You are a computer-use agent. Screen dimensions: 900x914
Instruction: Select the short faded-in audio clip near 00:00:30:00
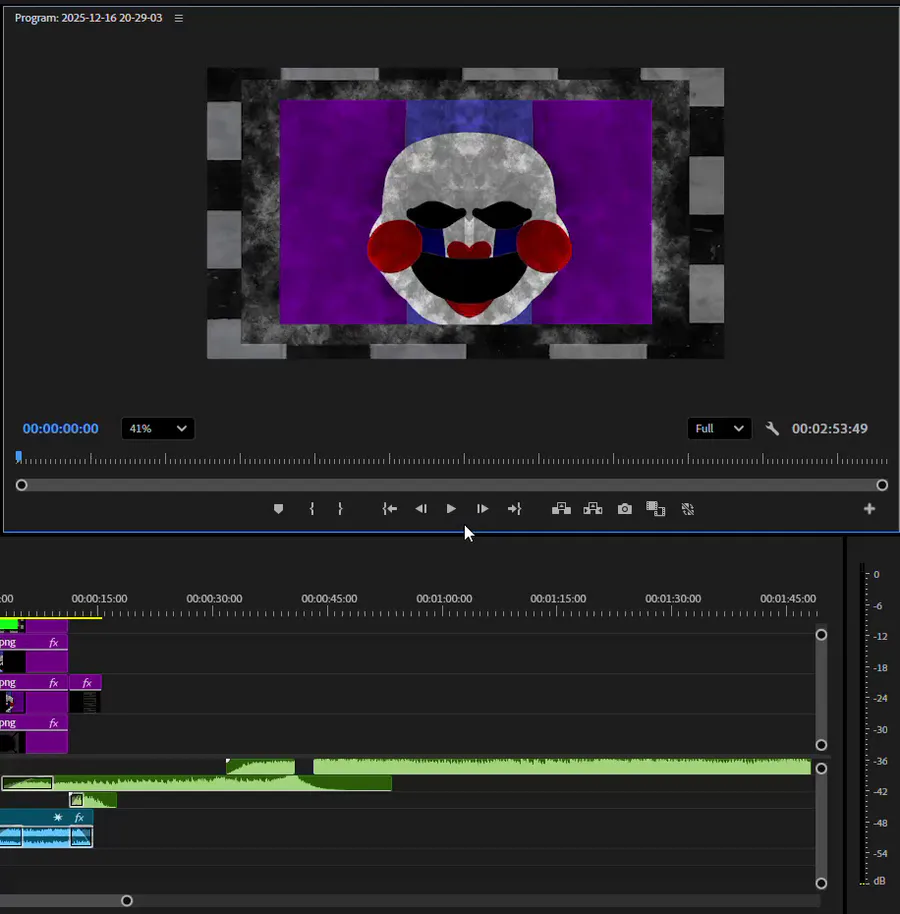(x=261, y=767)
